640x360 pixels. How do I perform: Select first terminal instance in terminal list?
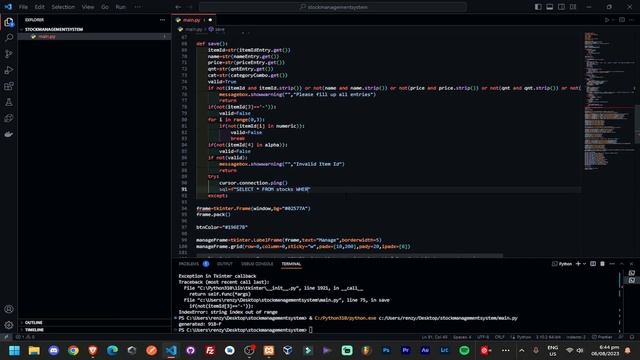[x=632, y=273]
